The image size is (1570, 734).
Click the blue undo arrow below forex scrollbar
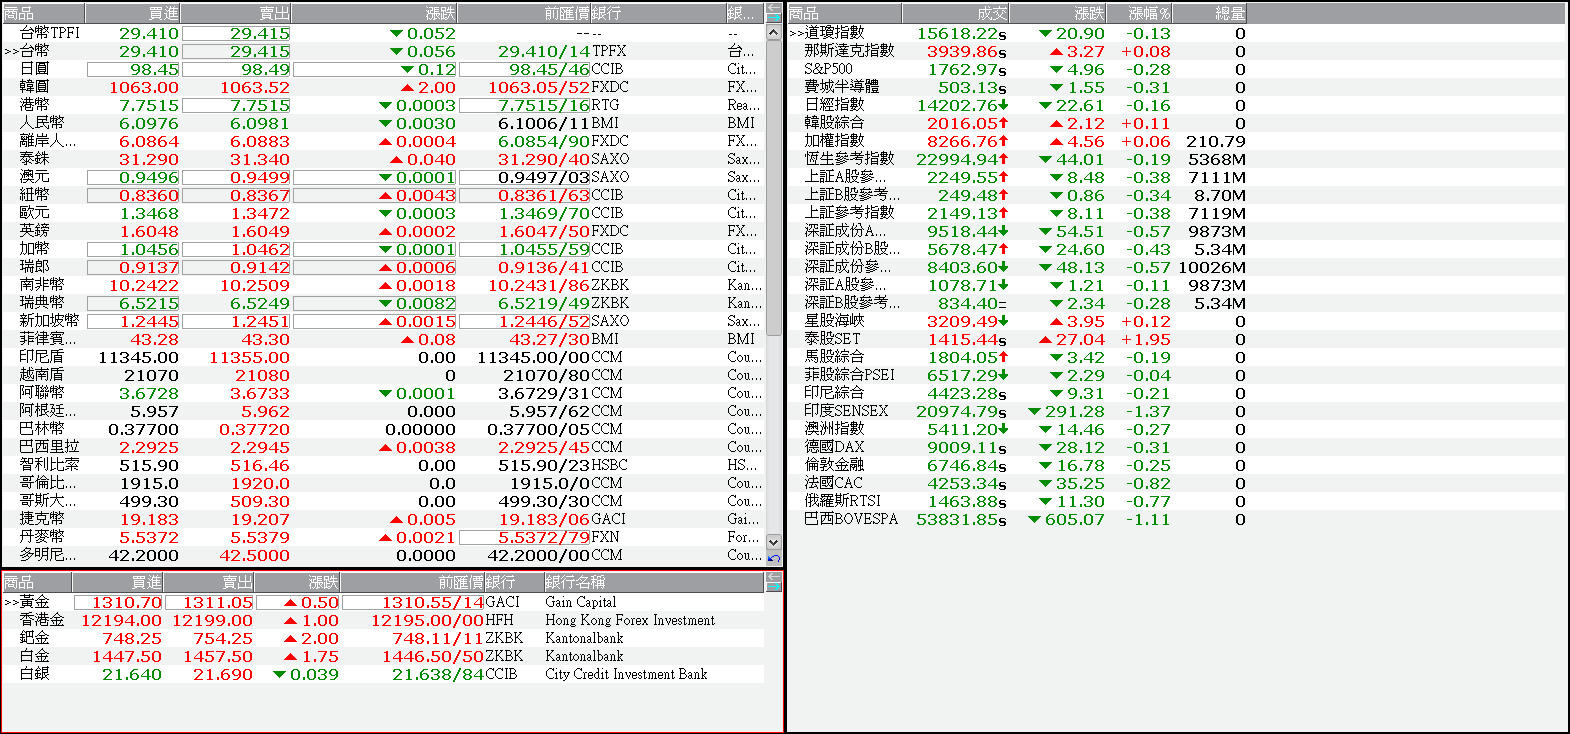click(774, 558)
